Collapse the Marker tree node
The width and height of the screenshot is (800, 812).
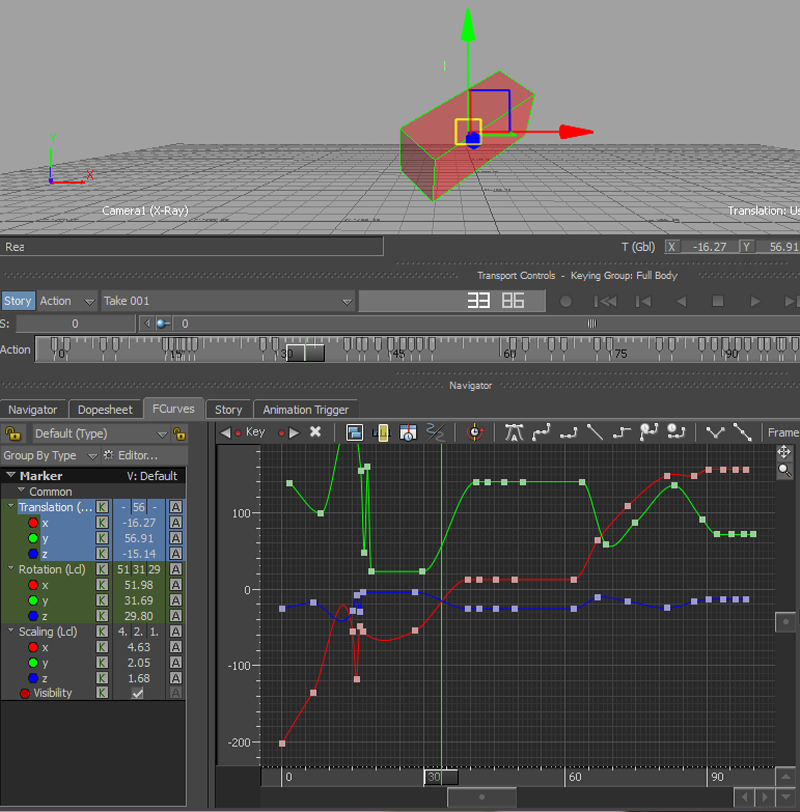pyautogui.click(x=10, y=475)
